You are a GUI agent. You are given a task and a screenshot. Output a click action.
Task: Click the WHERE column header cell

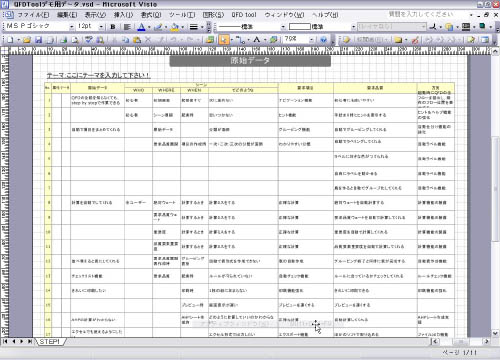[x=166, y=90]
